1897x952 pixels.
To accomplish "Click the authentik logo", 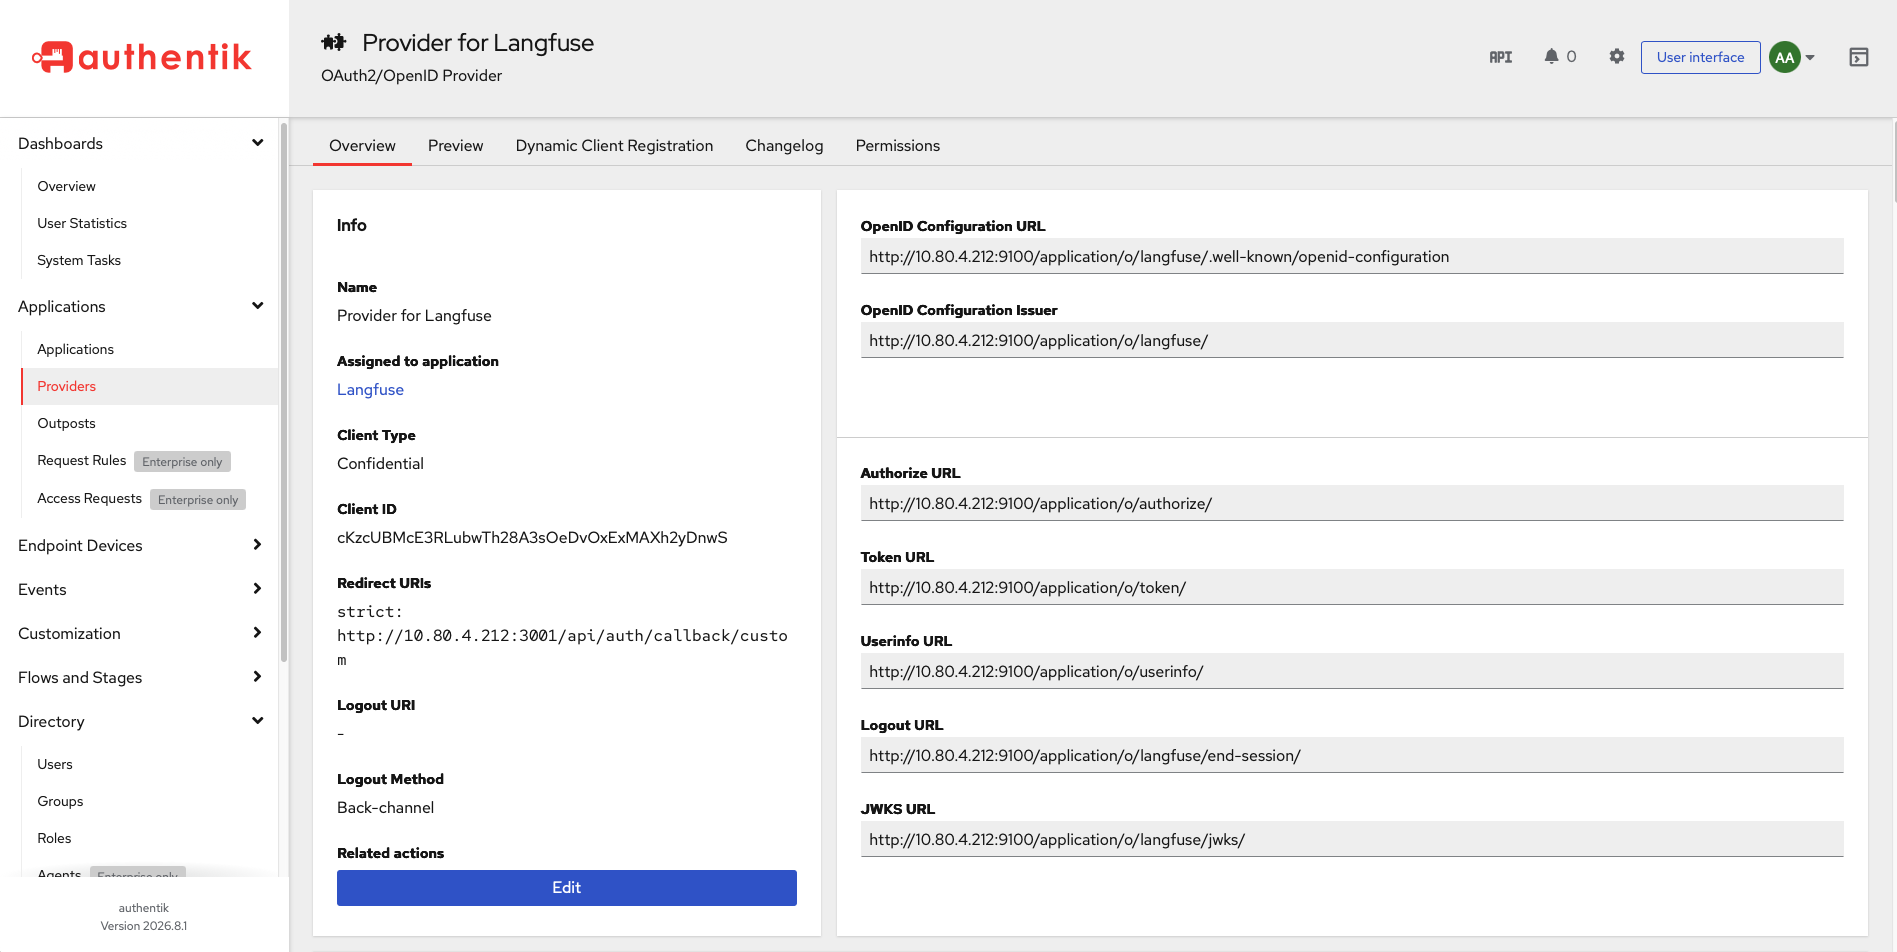I will click(142, 57).
